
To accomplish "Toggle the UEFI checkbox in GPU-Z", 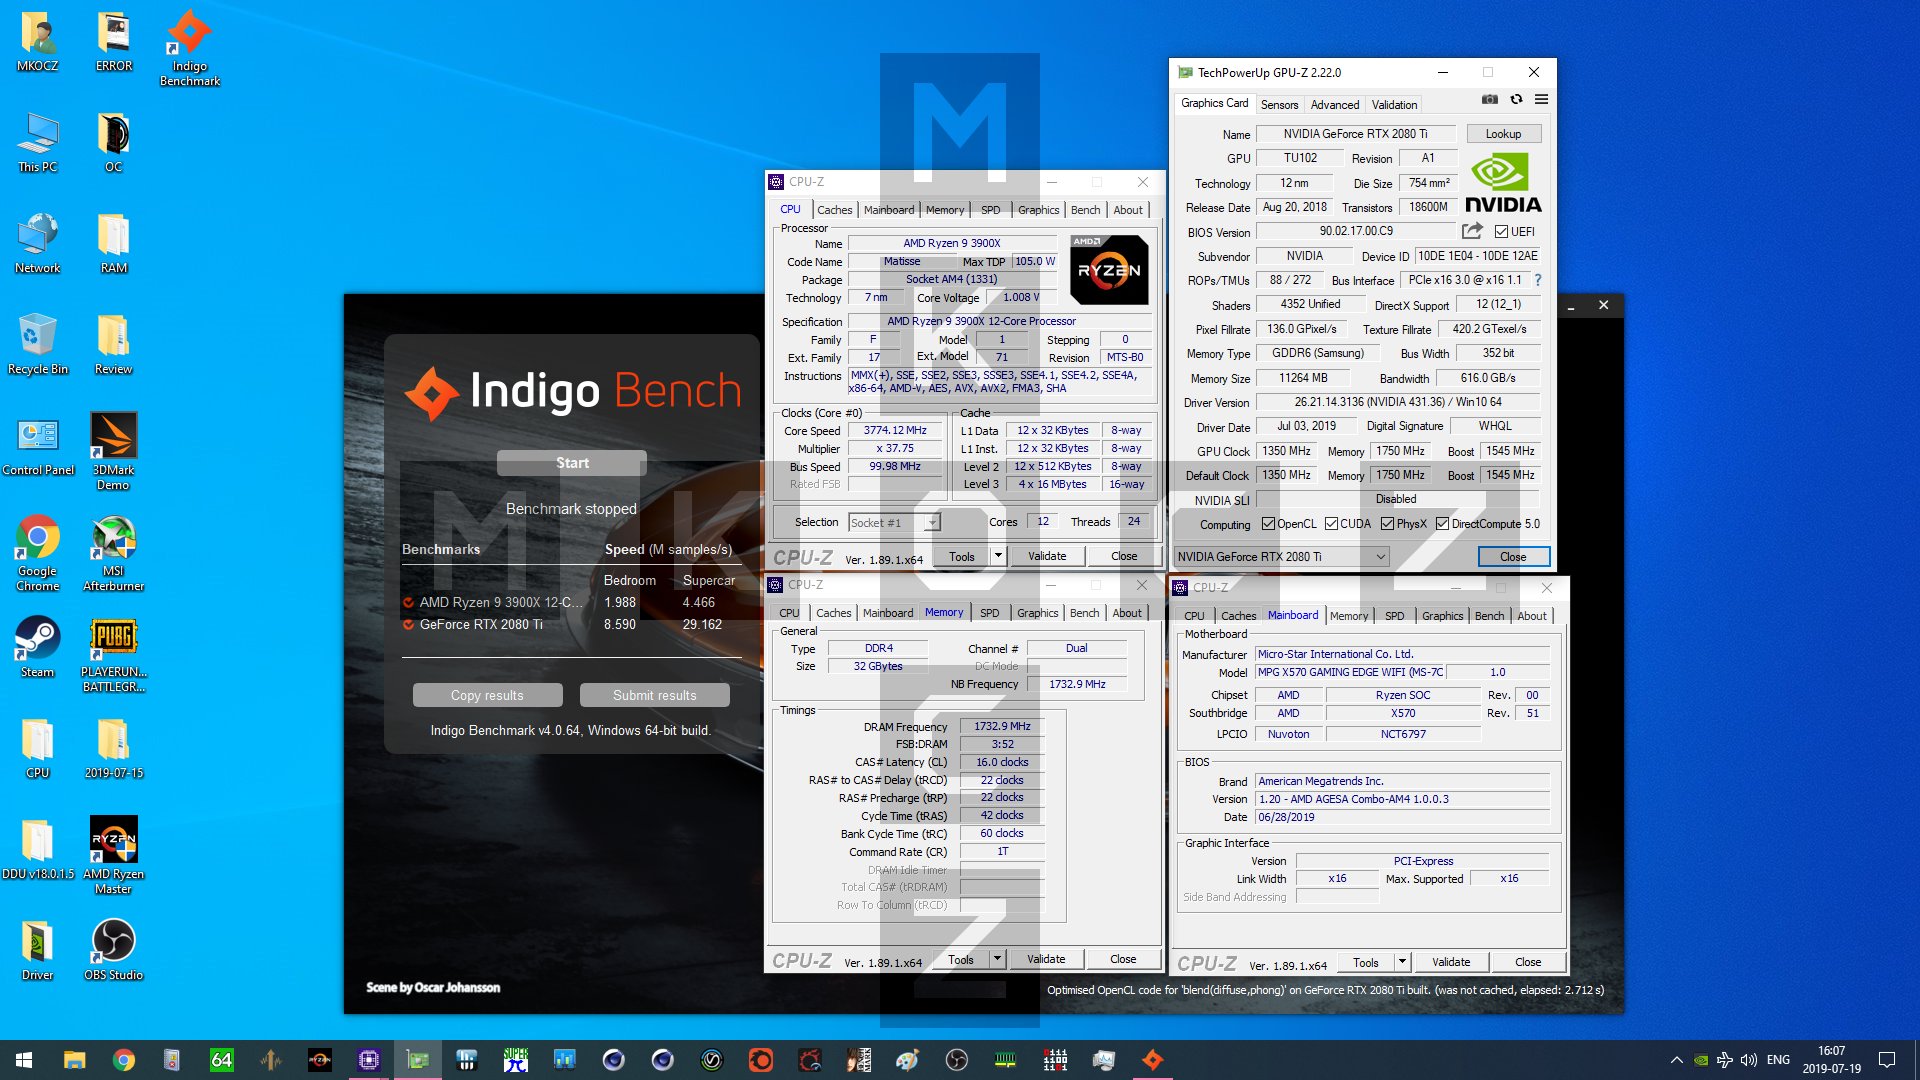I will pyautogui.click(x=1501, y=232).
